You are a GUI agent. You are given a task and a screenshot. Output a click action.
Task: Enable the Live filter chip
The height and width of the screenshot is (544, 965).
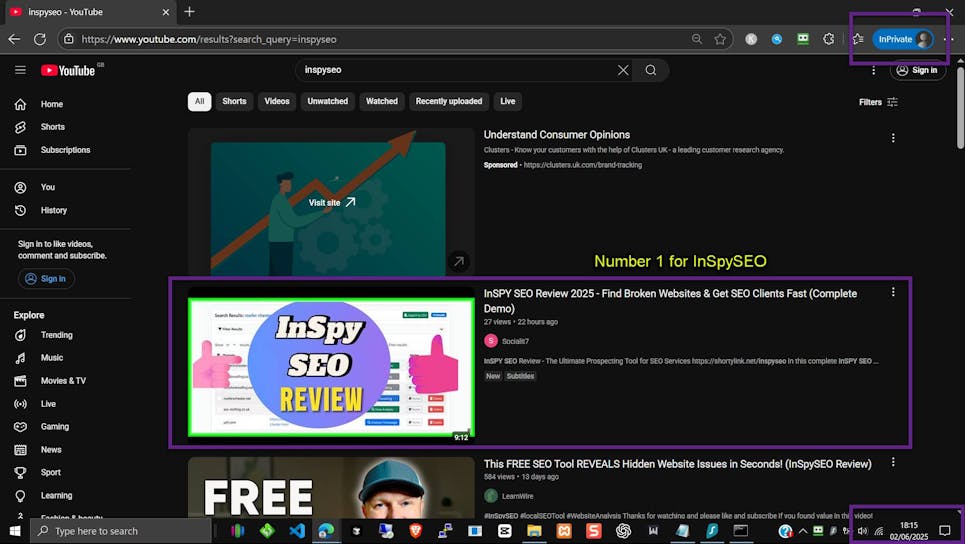coord(507,101)
